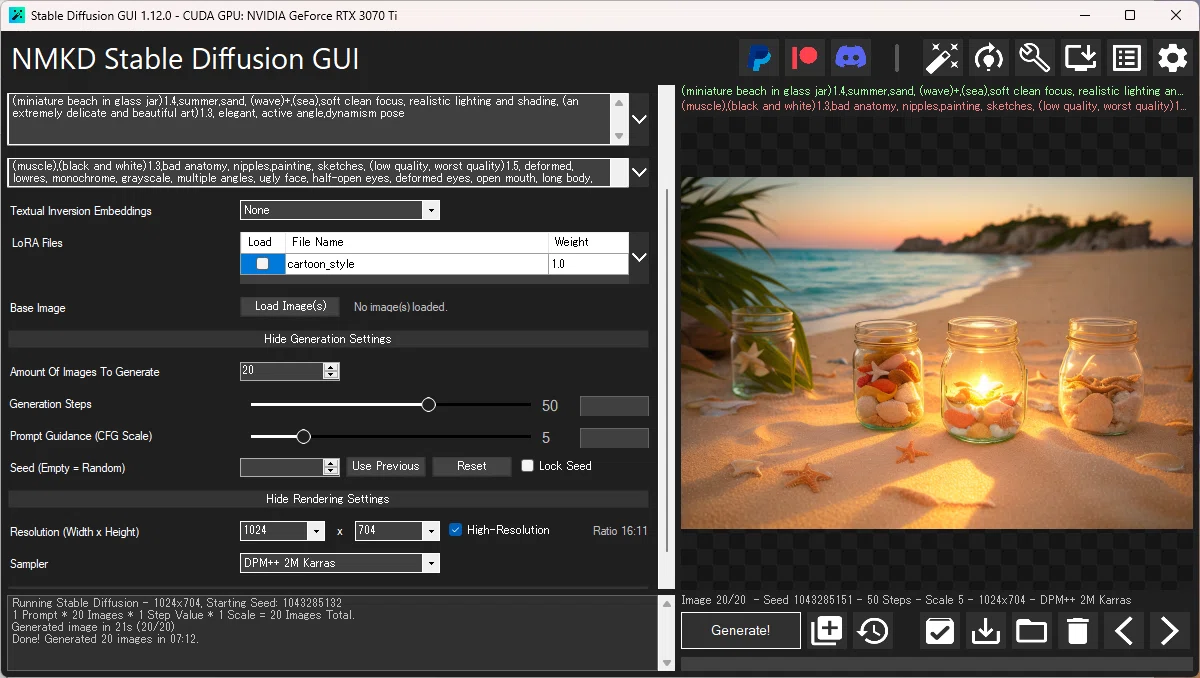The image size is (1200, 678).
Task: Open the Textual Inversion Embeddings dropdown
Action: [x=340, y=211]
